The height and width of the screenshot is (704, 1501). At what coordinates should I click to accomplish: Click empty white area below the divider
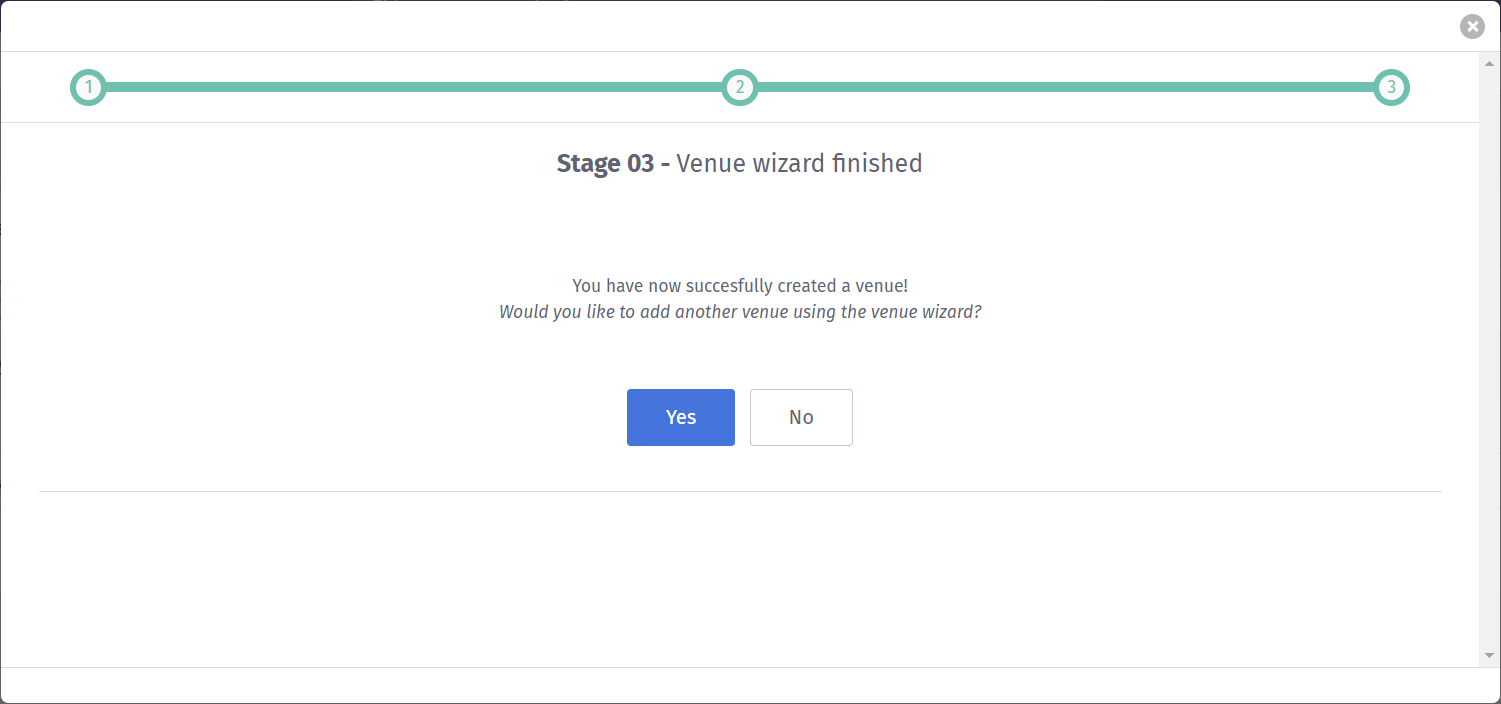[739, 578]
